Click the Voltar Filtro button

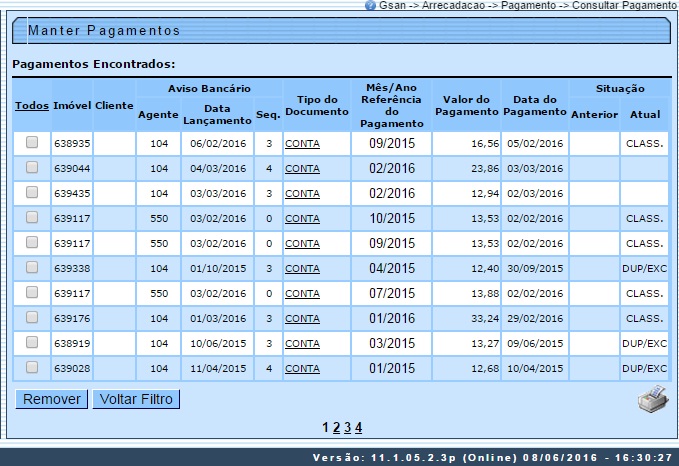[x=136, y=399]
